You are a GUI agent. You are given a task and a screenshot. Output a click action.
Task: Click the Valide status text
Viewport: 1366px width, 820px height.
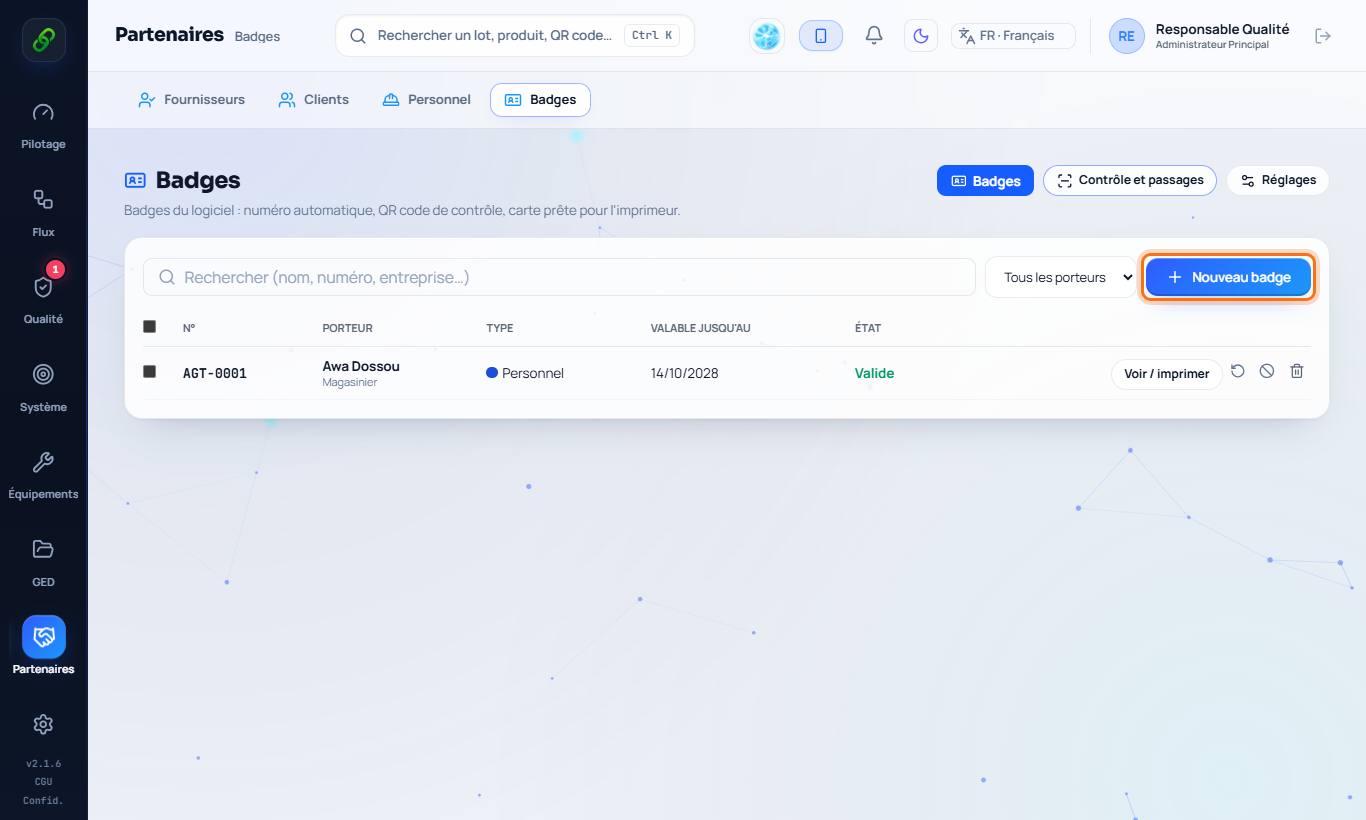click(x=874, y=373)
